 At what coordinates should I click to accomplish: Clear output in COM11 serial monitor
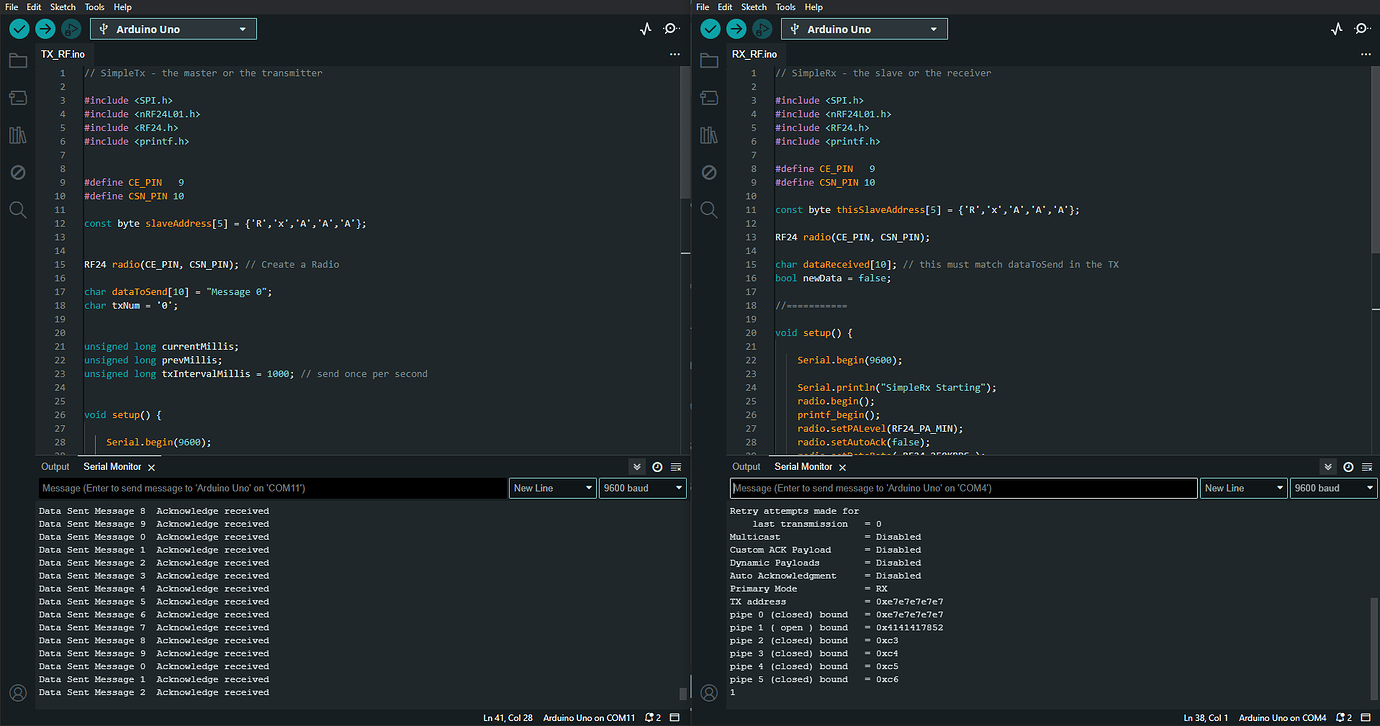pos(676,467)
